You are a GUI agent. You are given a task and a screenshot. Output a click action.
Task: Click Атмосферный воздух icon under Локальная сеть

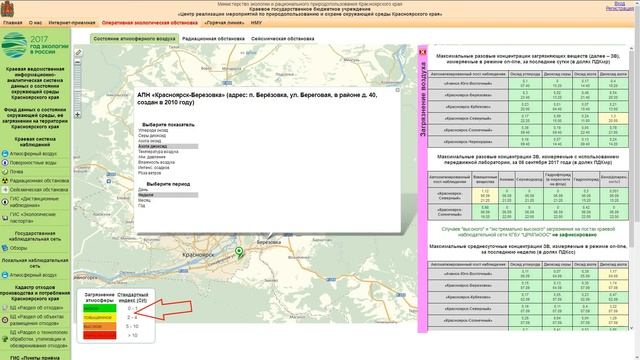click(5, 275)
